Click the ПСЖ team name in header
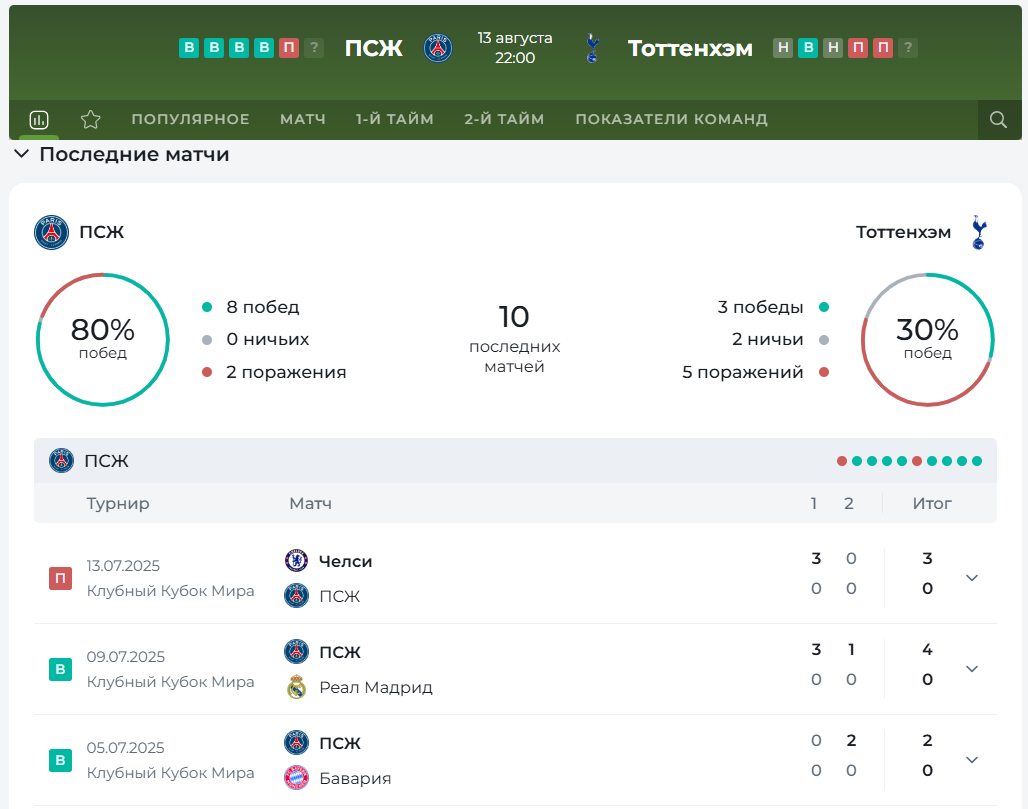The width and height of the screenshot is (1028, 809). [374, 48]
